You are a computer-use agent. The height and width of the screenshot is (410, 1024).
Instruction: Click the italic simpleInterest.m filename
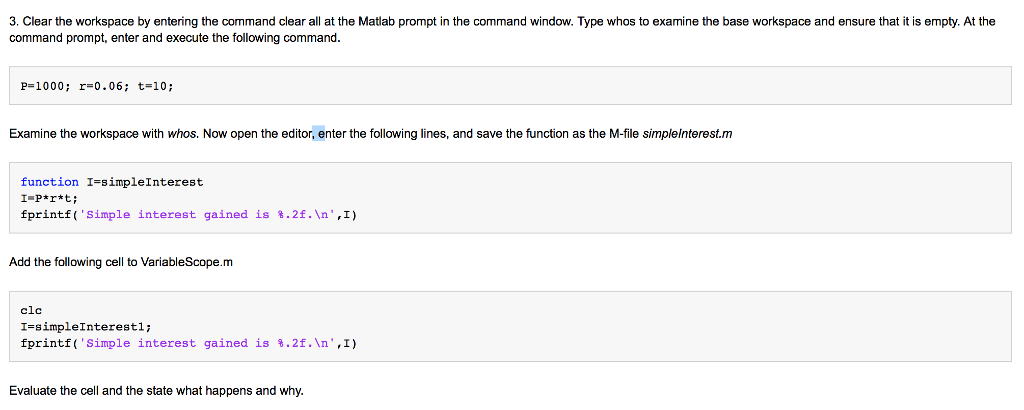coord(688,134)
